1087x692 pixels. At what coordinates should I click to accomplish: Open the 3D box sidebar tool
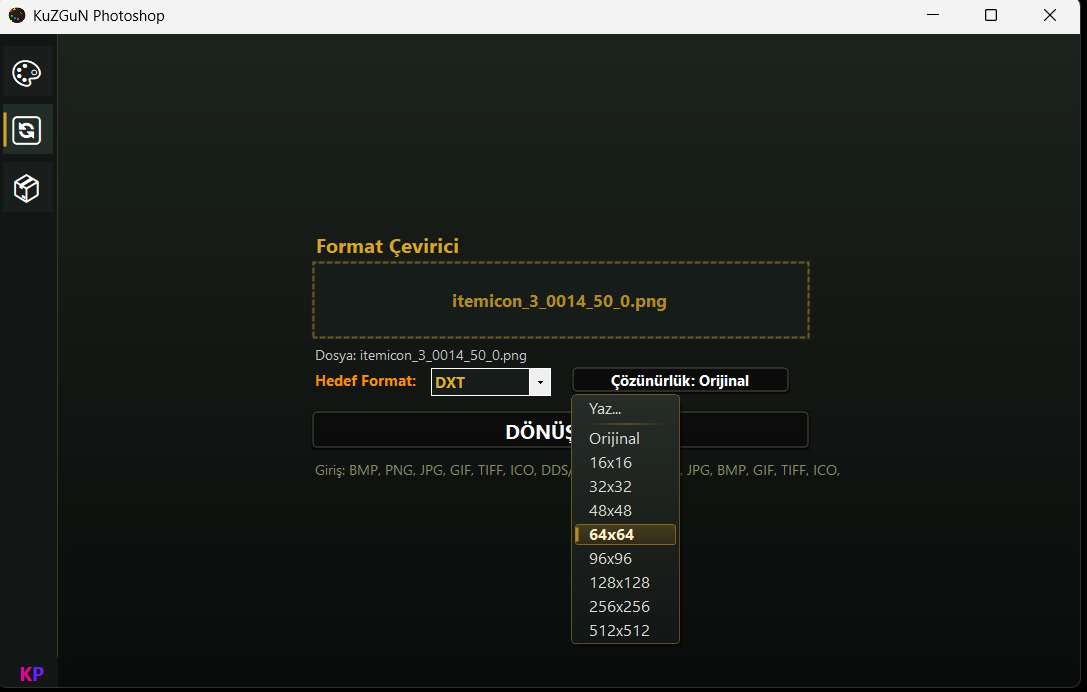[27, 188]
